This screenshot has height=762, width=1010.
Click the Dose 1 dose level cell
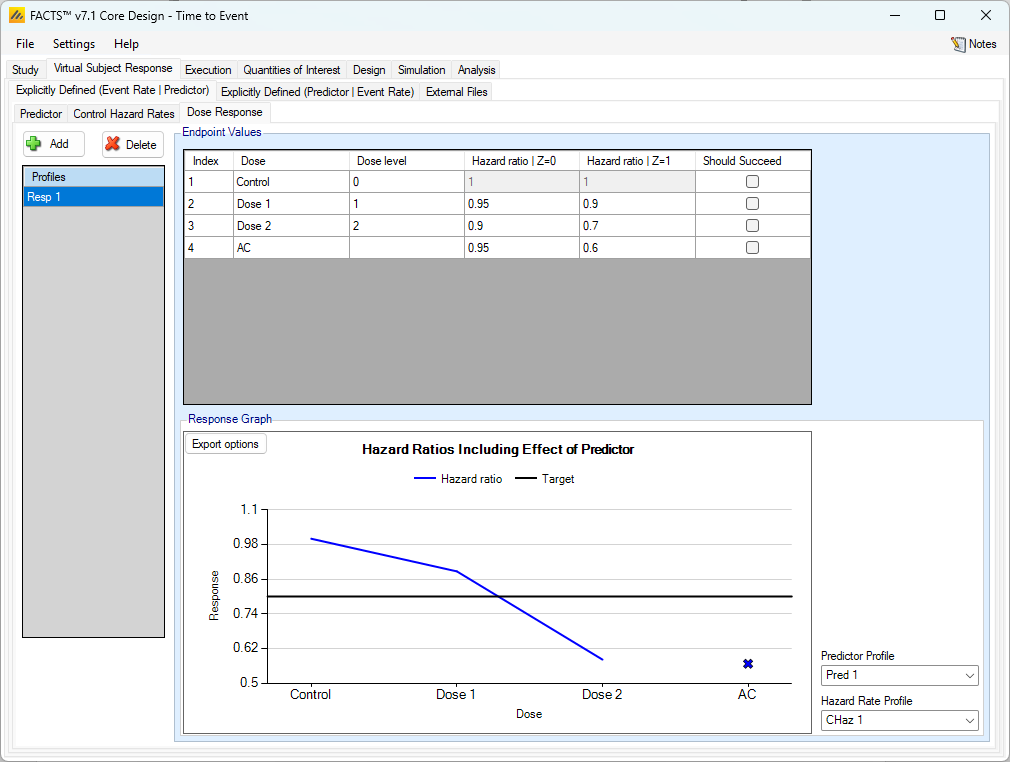click(405, 204)
